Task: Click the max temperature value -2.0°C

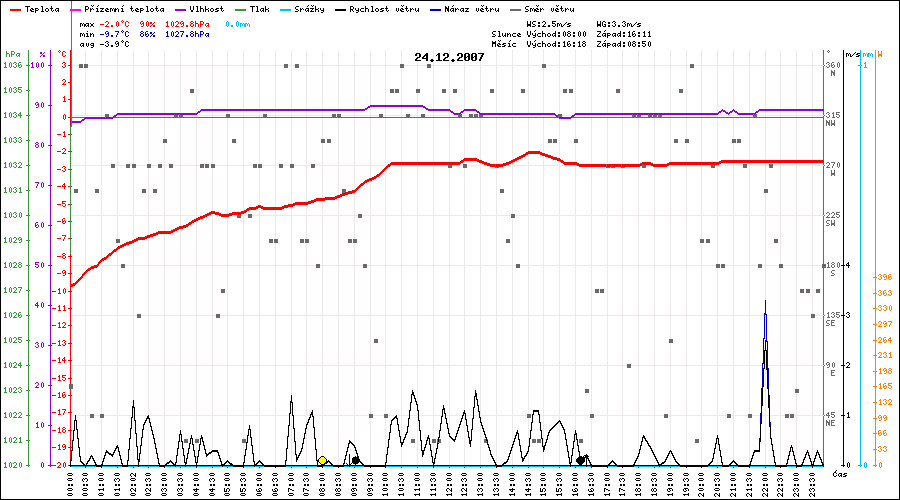Action: pyautogui.click(x=115, y=24)
